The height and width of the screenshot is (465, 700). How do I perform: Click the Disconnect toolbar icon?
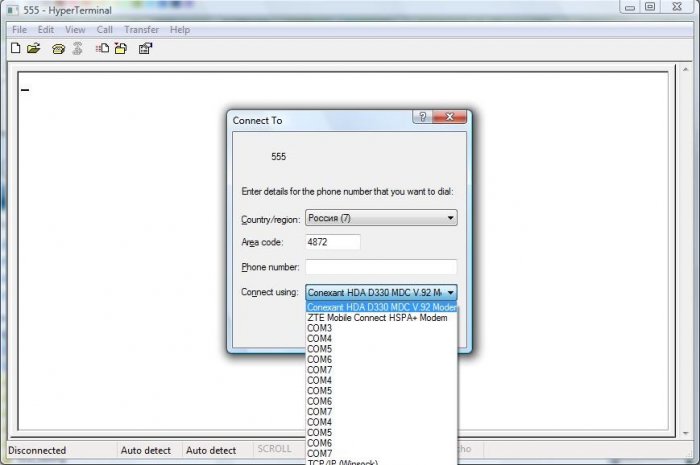(77, 48)
